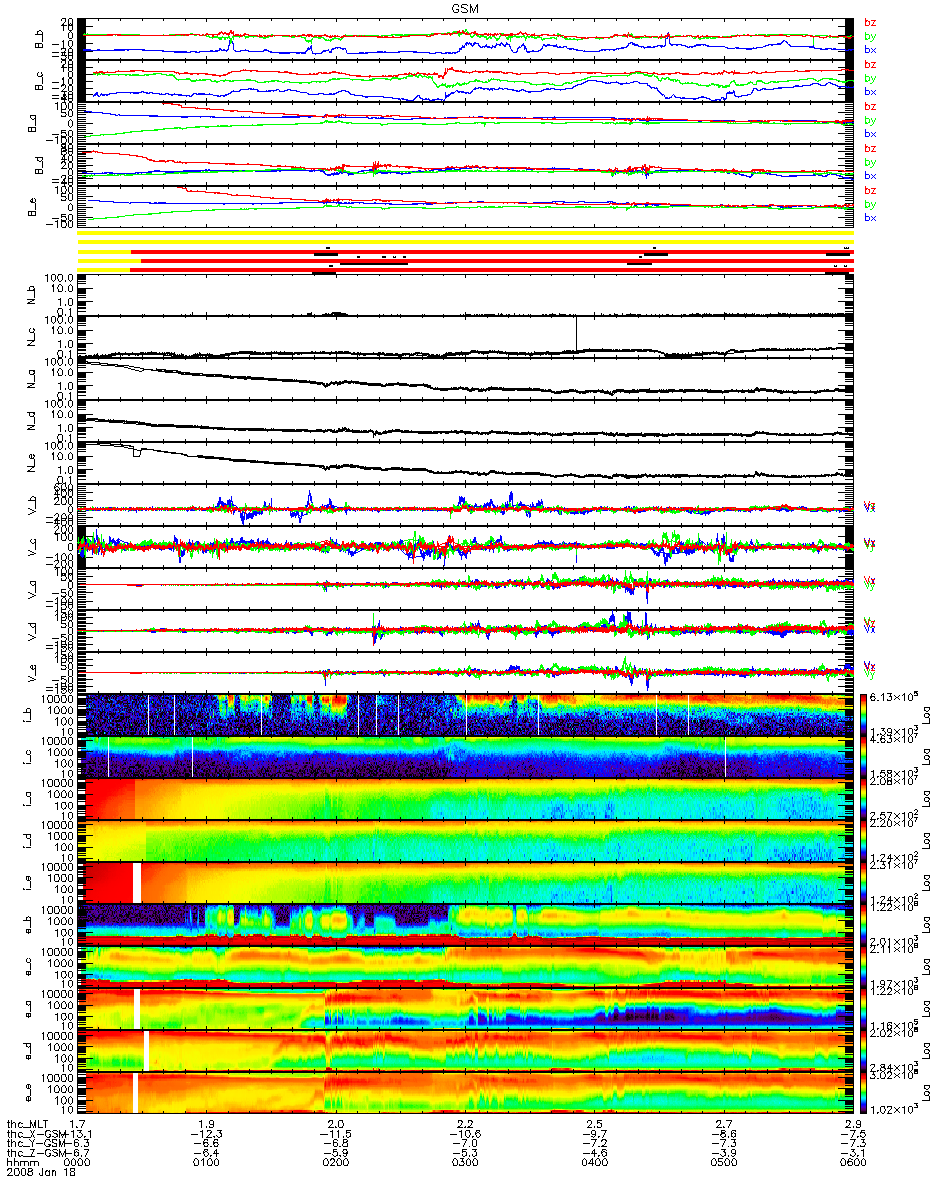
Task: Select the V_b velocity panel label
Action: [x=30, y=505]
